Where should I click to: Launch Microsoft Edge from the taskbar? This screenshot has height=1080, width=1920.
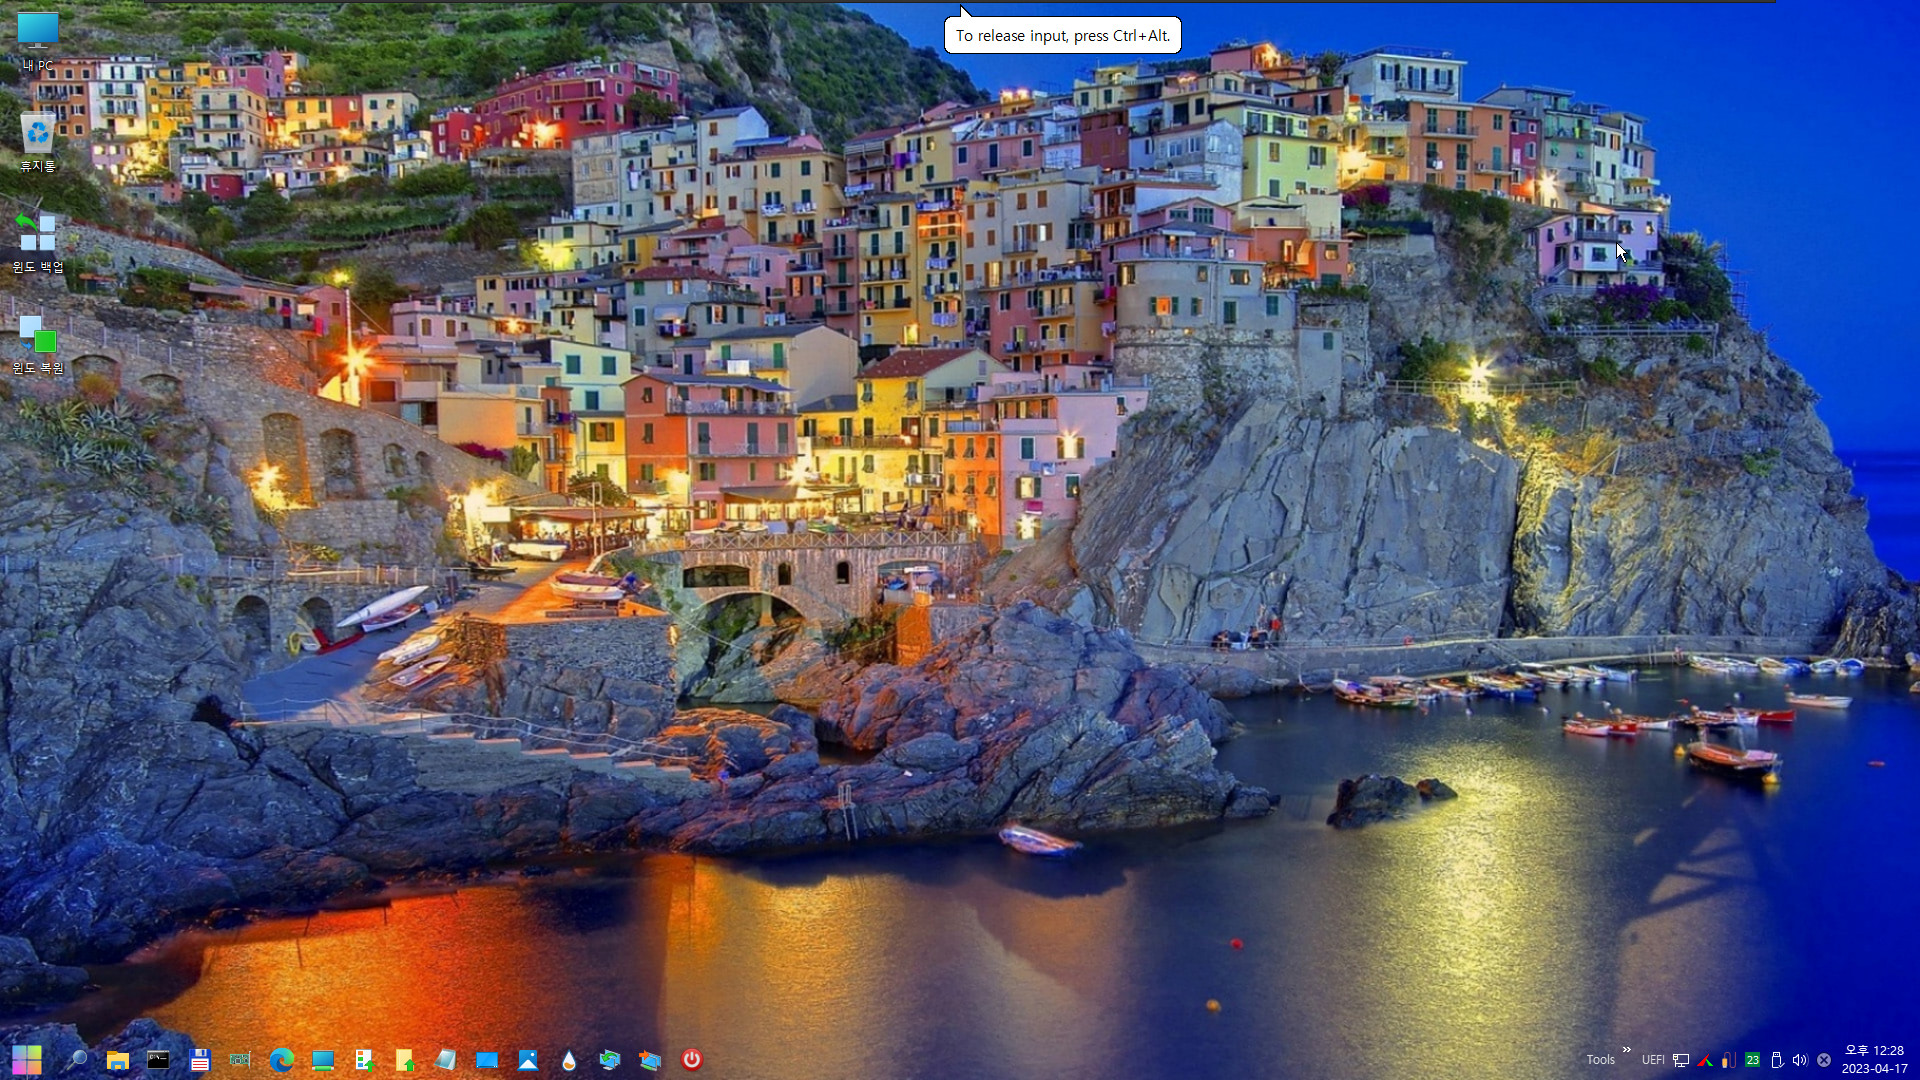pyautogui.click(x=282, y=1060)
